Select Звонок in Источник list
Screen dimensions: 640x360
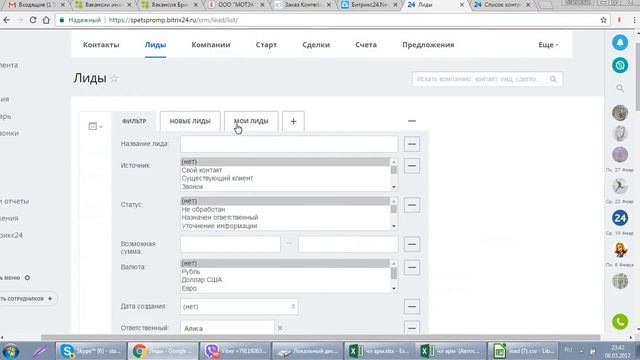click(285, 187)
